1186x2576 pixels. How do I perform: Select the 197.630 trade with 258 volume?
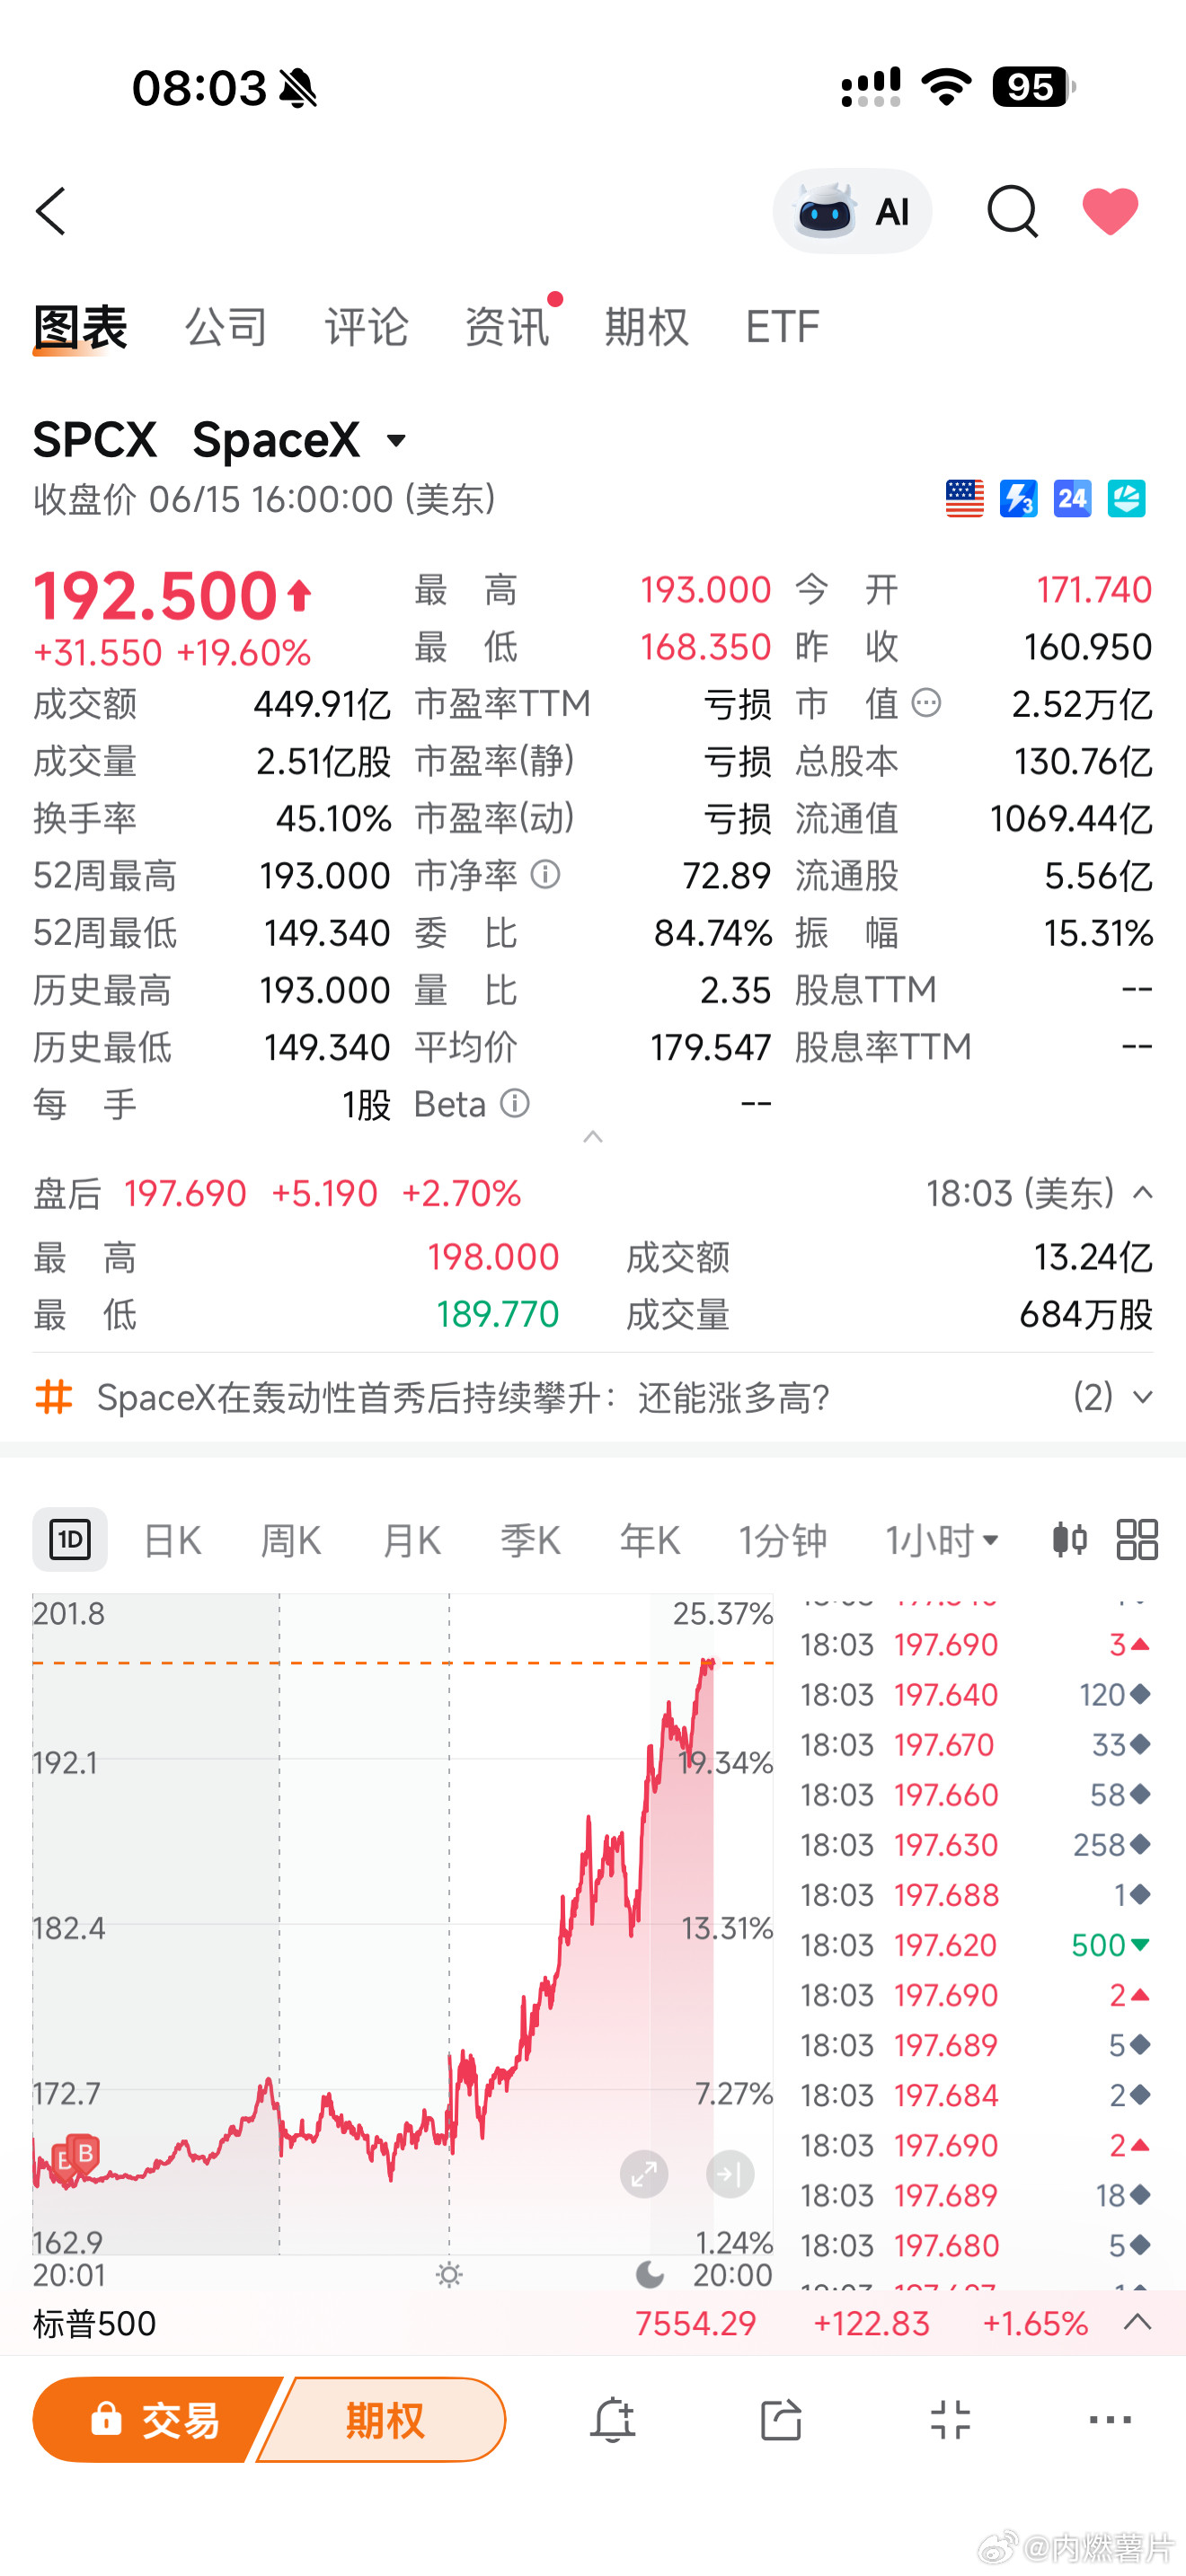(x=976, y=1844)
